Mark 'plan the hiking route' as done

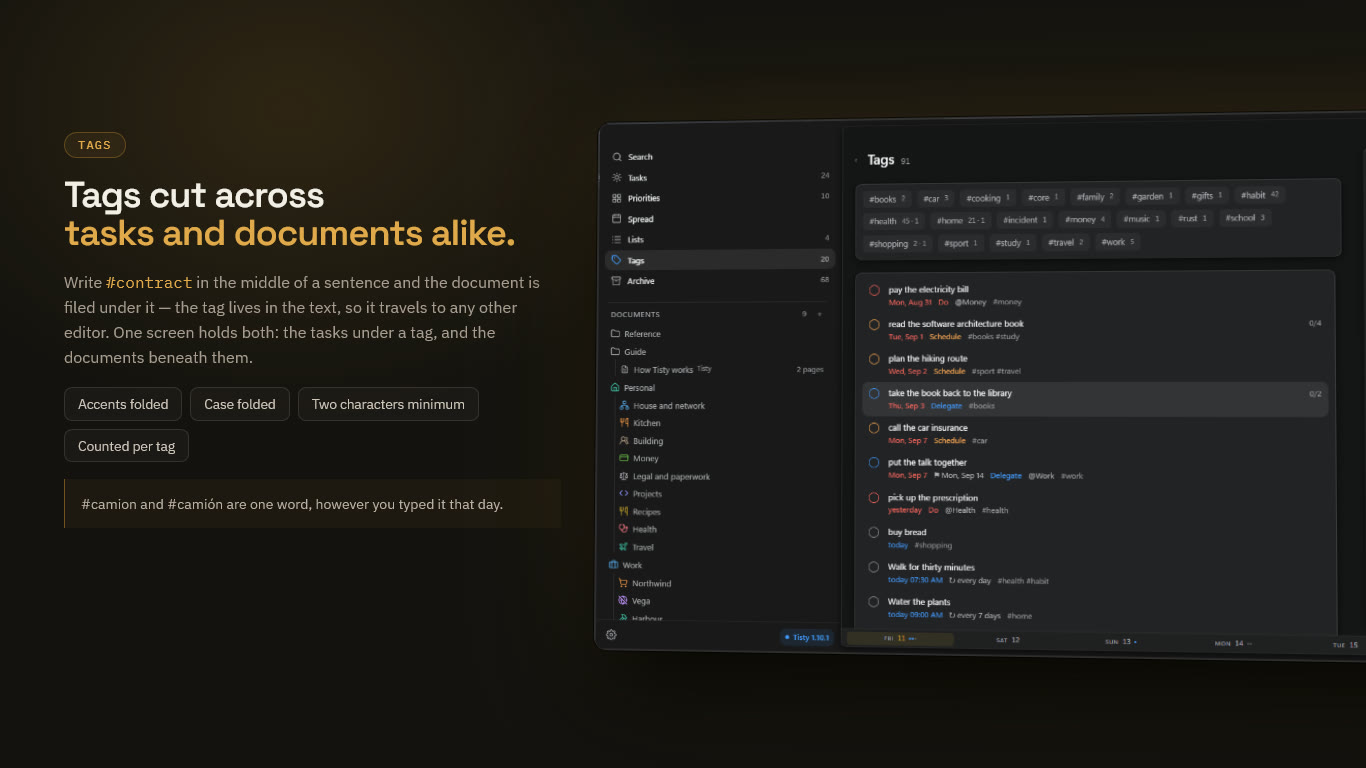pos(874,359)
